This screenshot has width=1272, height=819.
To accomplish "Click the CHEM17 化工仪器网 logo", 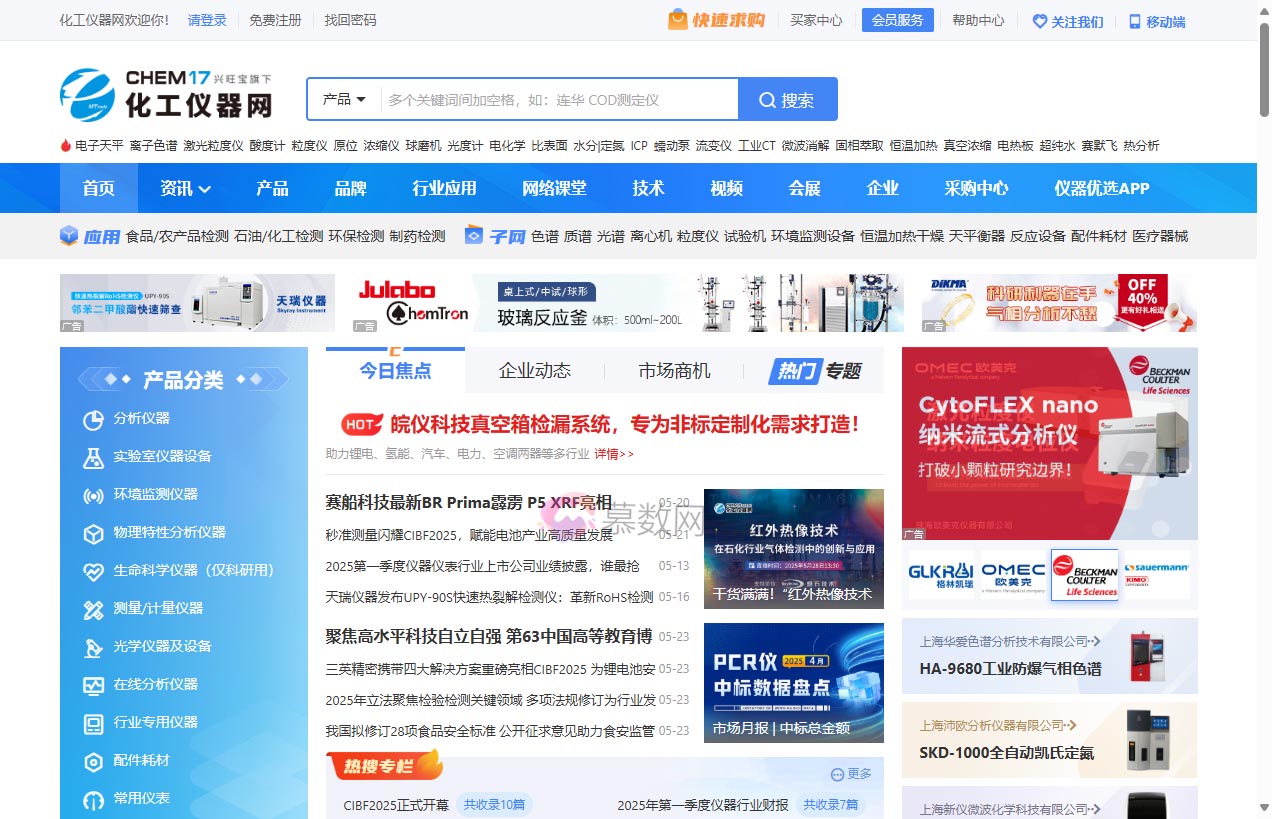I will tap(167, 95).
